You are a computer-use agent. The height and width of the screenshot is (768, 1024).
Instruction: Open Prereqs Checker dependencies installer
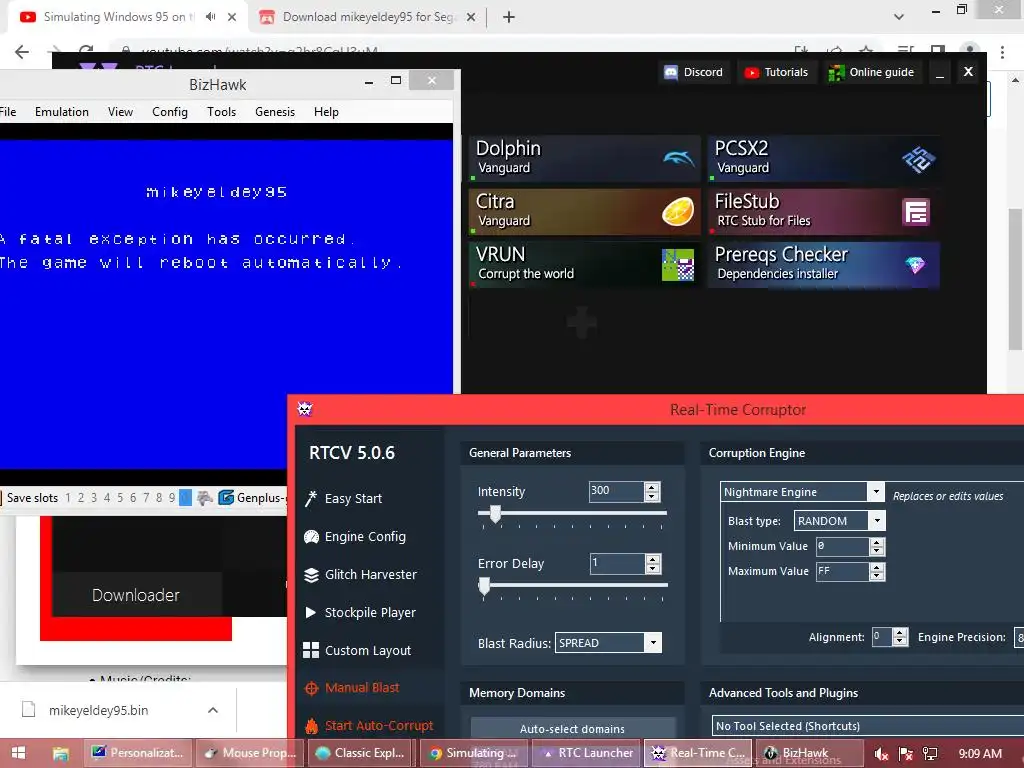click(x=824, y=264)
